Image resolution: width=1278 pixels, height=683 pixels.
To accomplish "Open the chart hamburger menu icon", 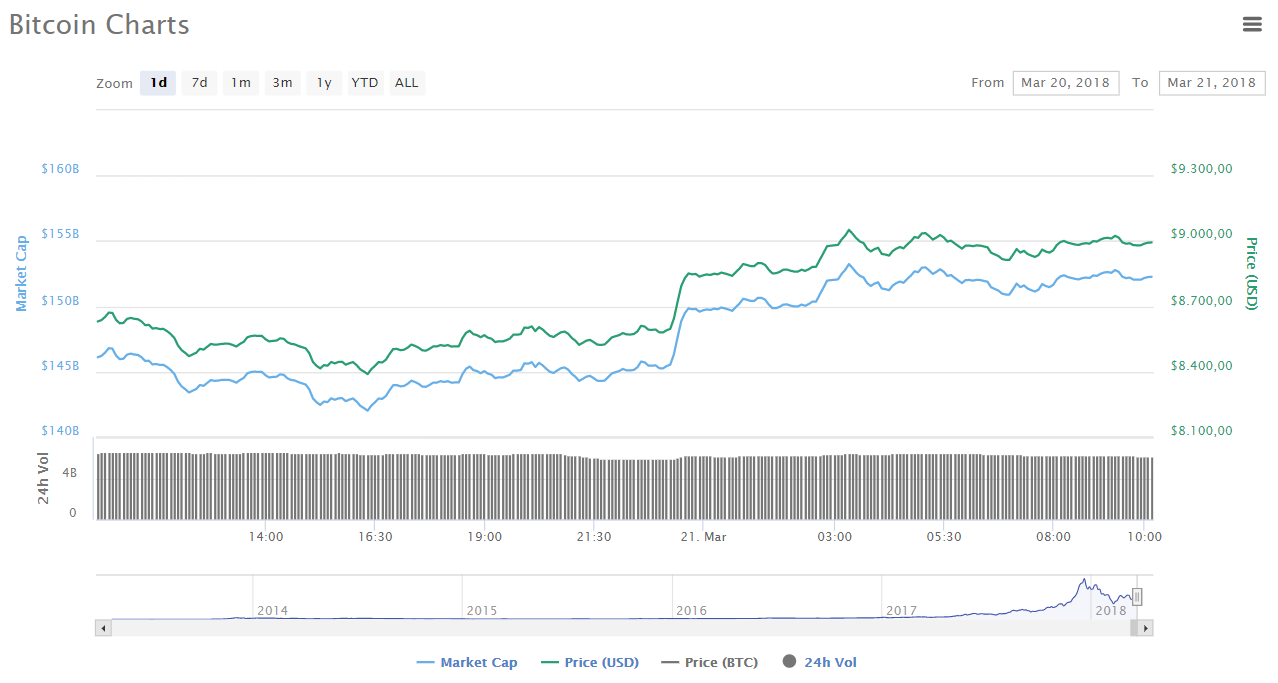I will click(x=1252, y=24).
